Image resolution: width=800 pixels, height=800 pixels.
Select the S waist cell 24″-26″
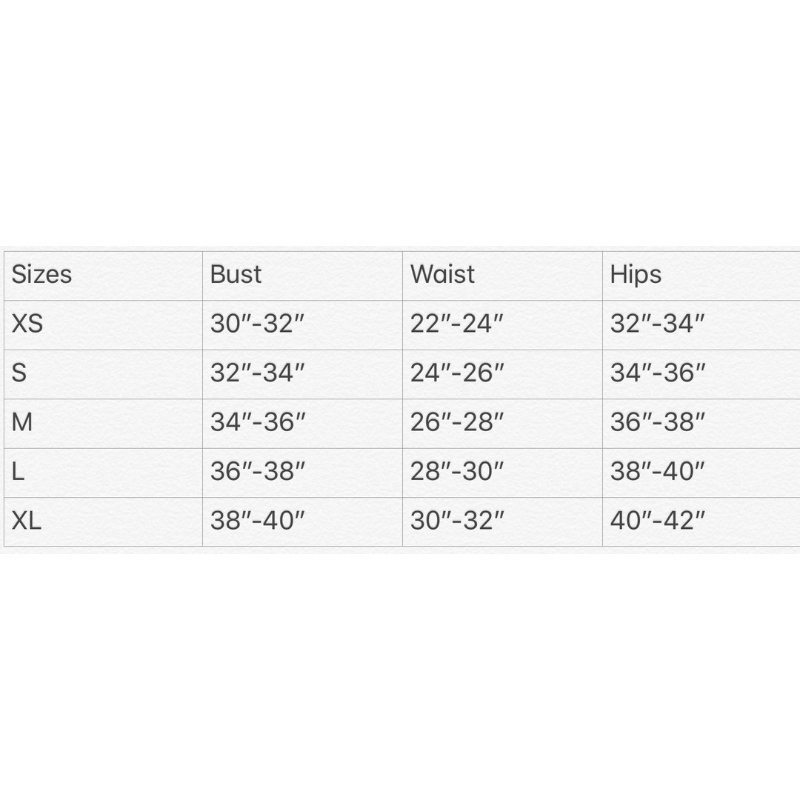click(457, 373)
